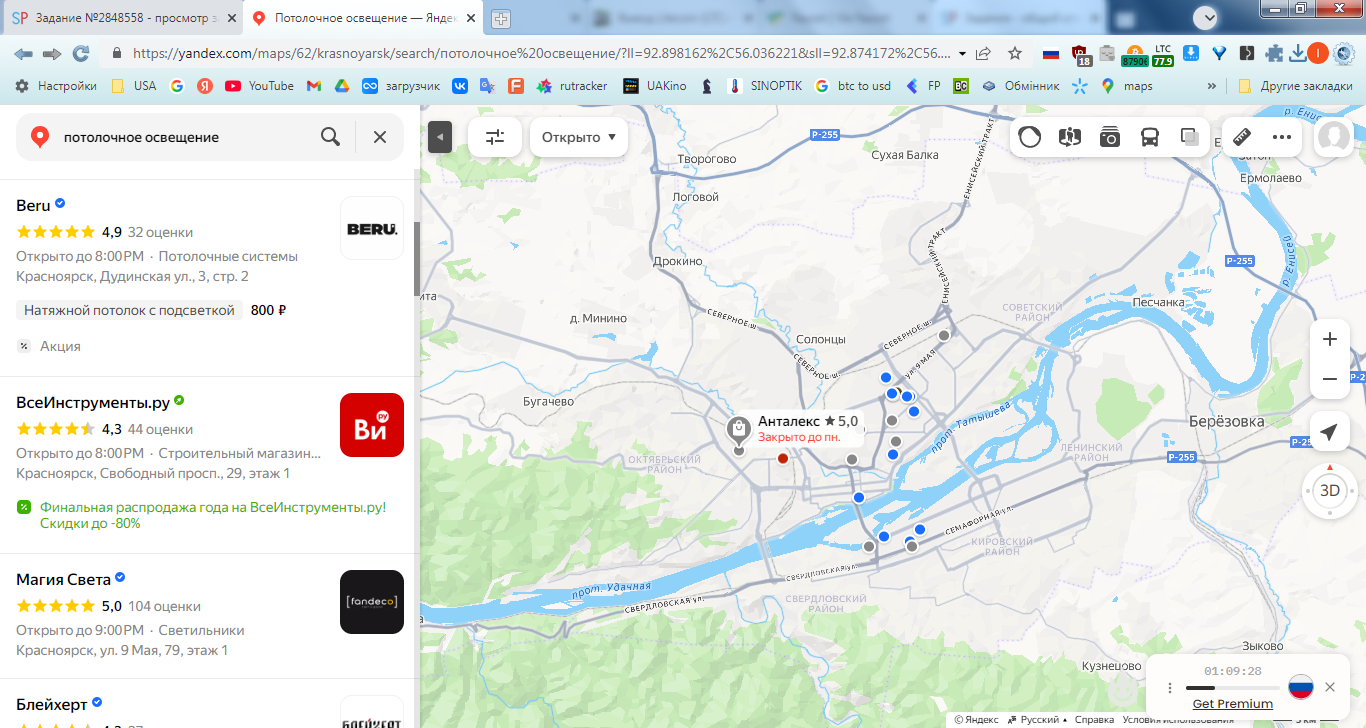
Task: Click the red map marker
Action: (x=783, y=458)
